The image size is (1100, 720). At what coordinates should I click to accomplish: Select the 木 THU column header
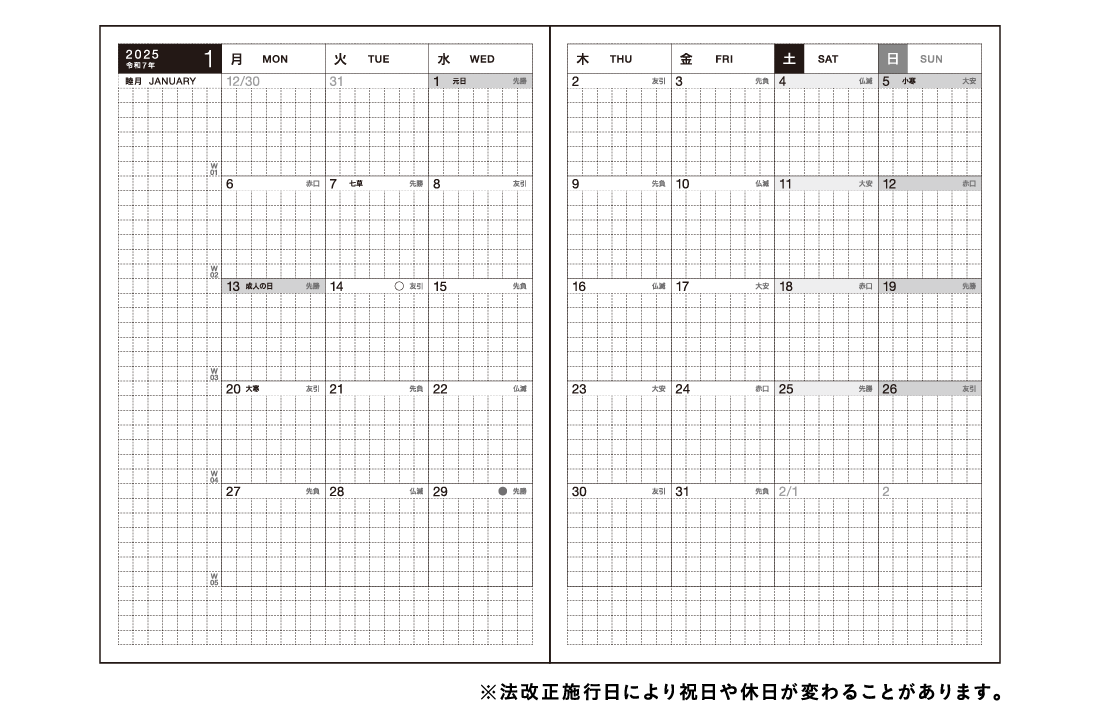pos(617,59)
